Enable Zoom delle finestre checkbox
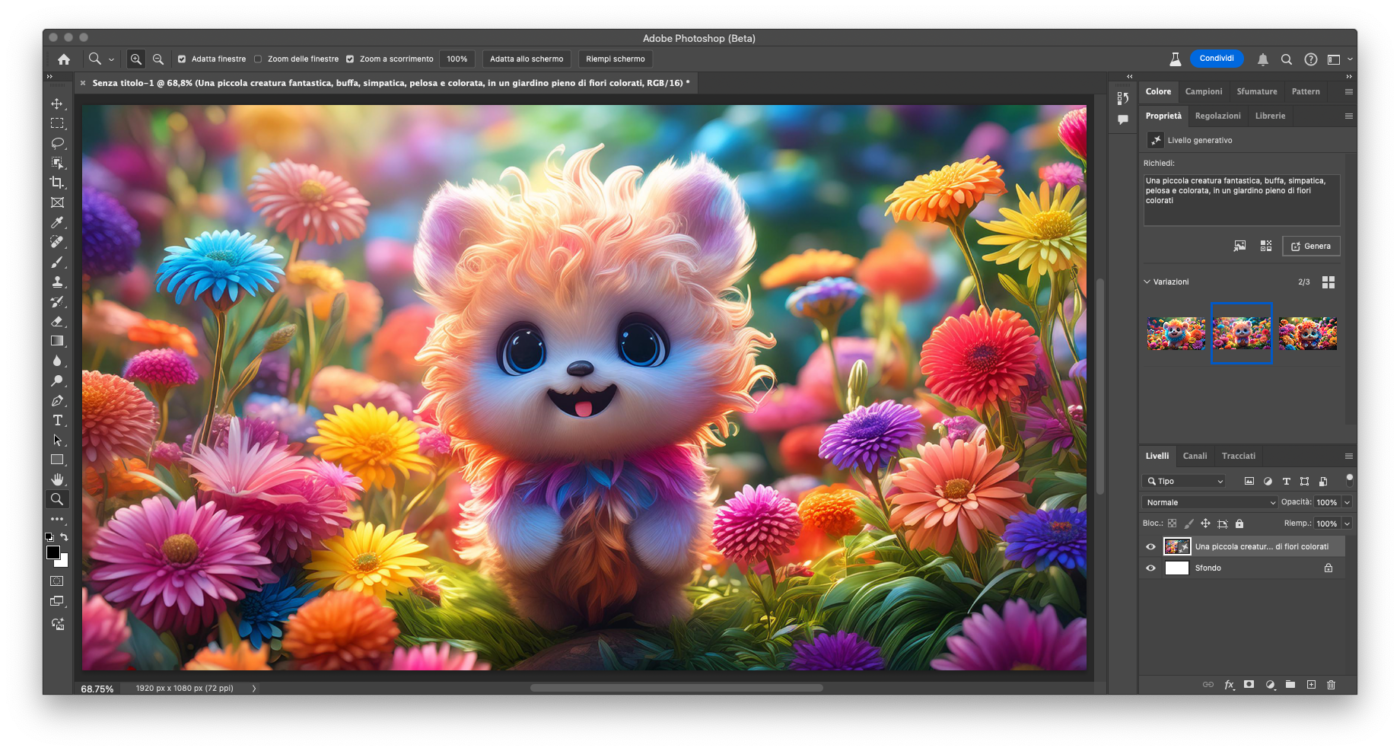1400x751 pixels. point(258,59)
